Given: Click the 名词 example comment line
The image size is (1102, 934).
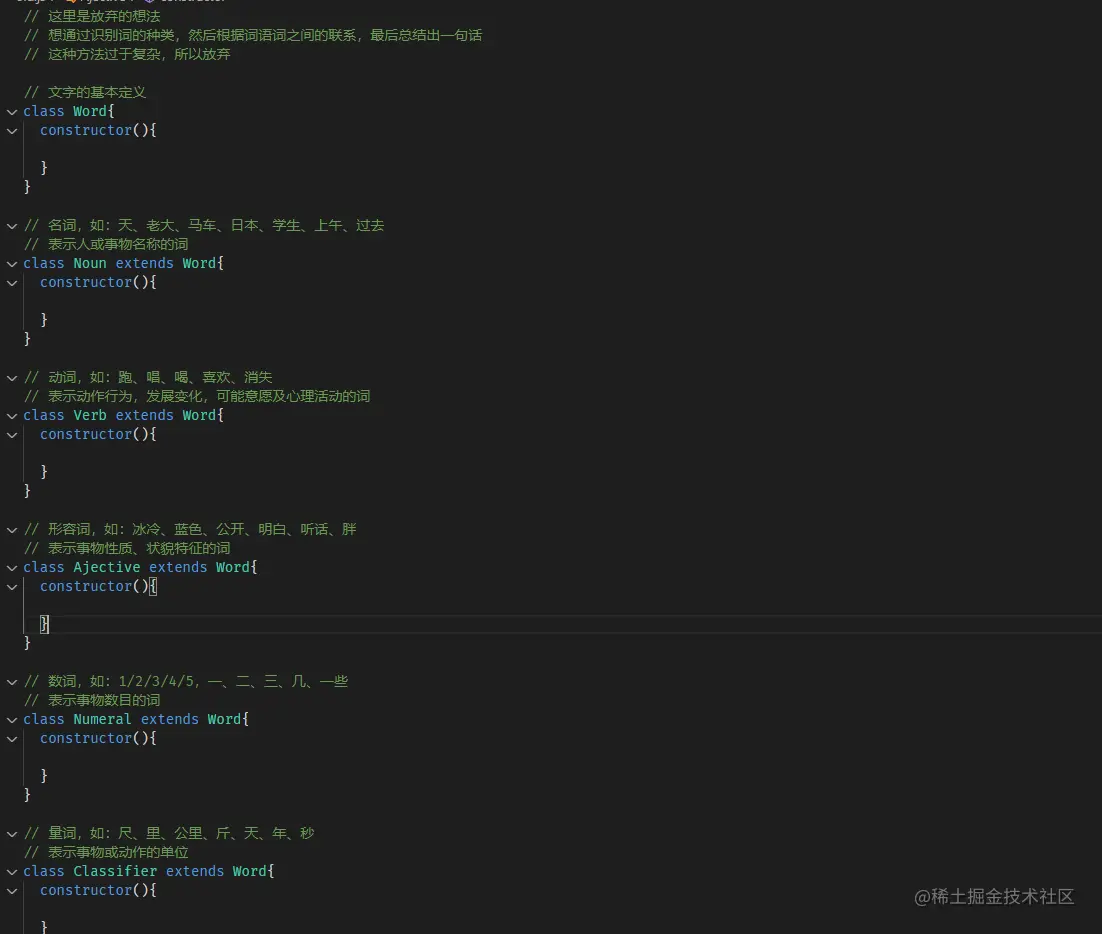Looking at the screenshot, I should (204, 225).
